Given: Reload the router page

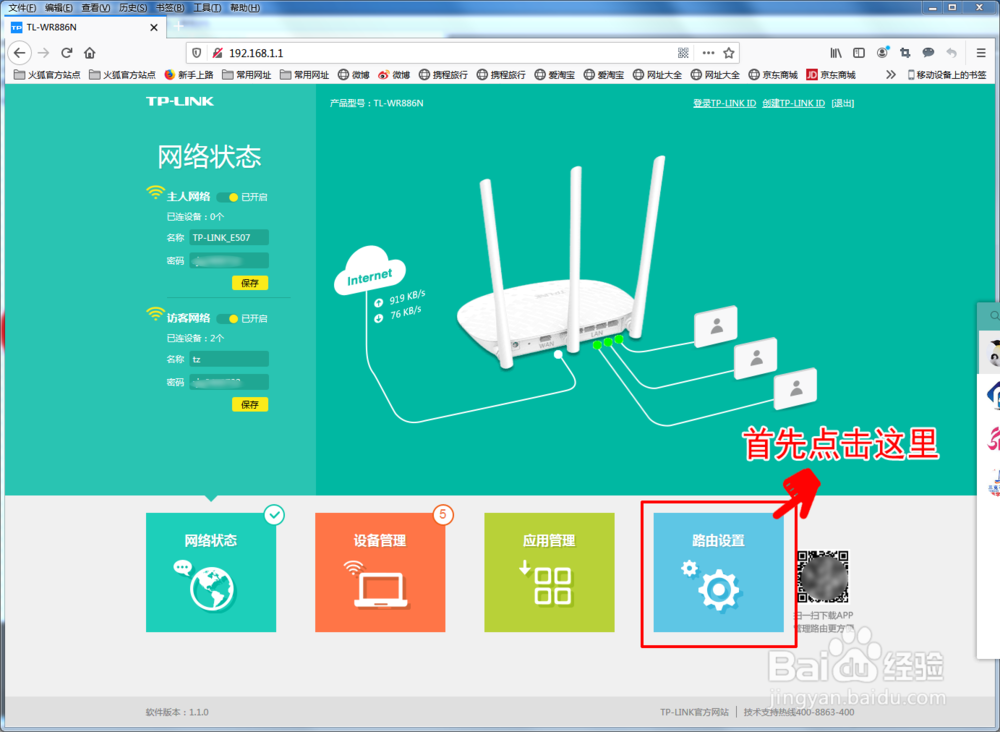Looking at the screenshot, I should [66, 53].
